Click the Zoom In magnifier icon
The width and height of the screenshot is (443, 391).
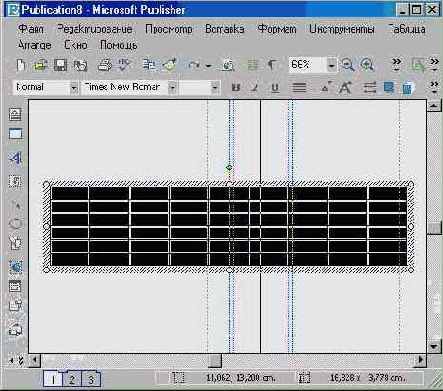pyautogui.click(x=367, y=65)
